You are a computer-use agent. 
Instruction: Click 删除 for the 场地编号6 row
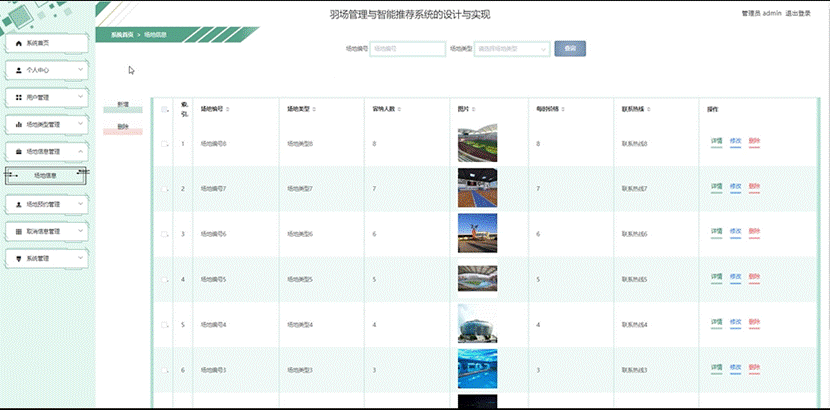pos(754,232)
